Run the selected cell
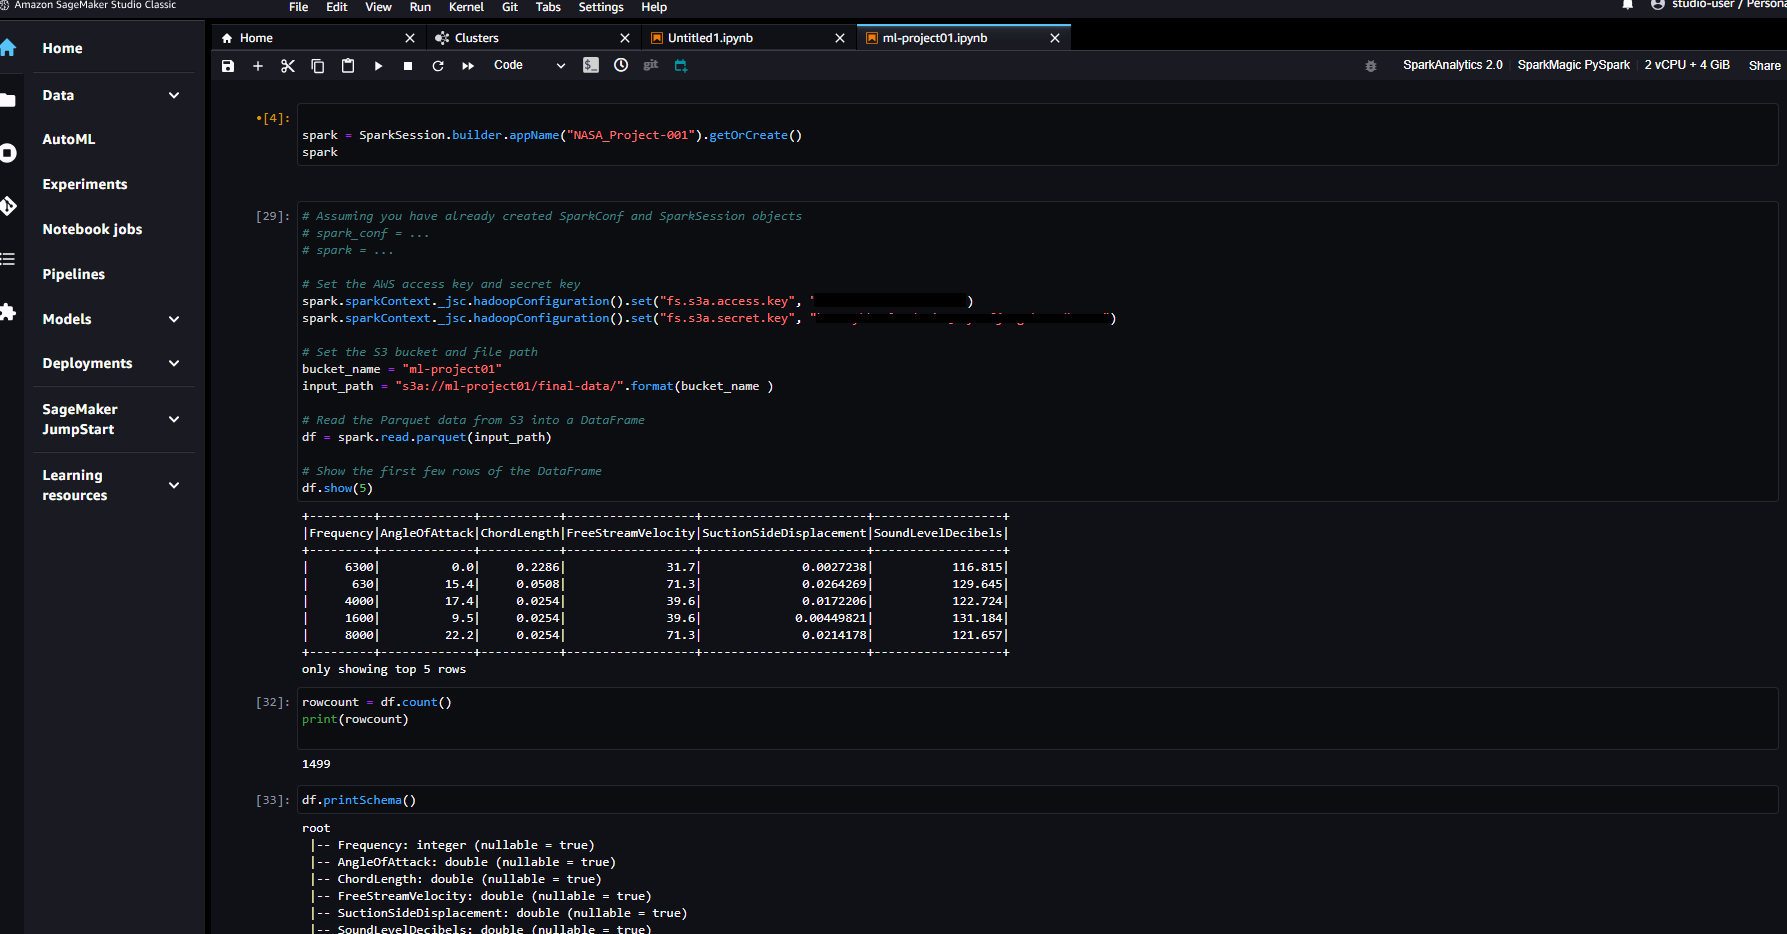The height and width of the screenshot is (934, 1787). [x=378, y=66]
